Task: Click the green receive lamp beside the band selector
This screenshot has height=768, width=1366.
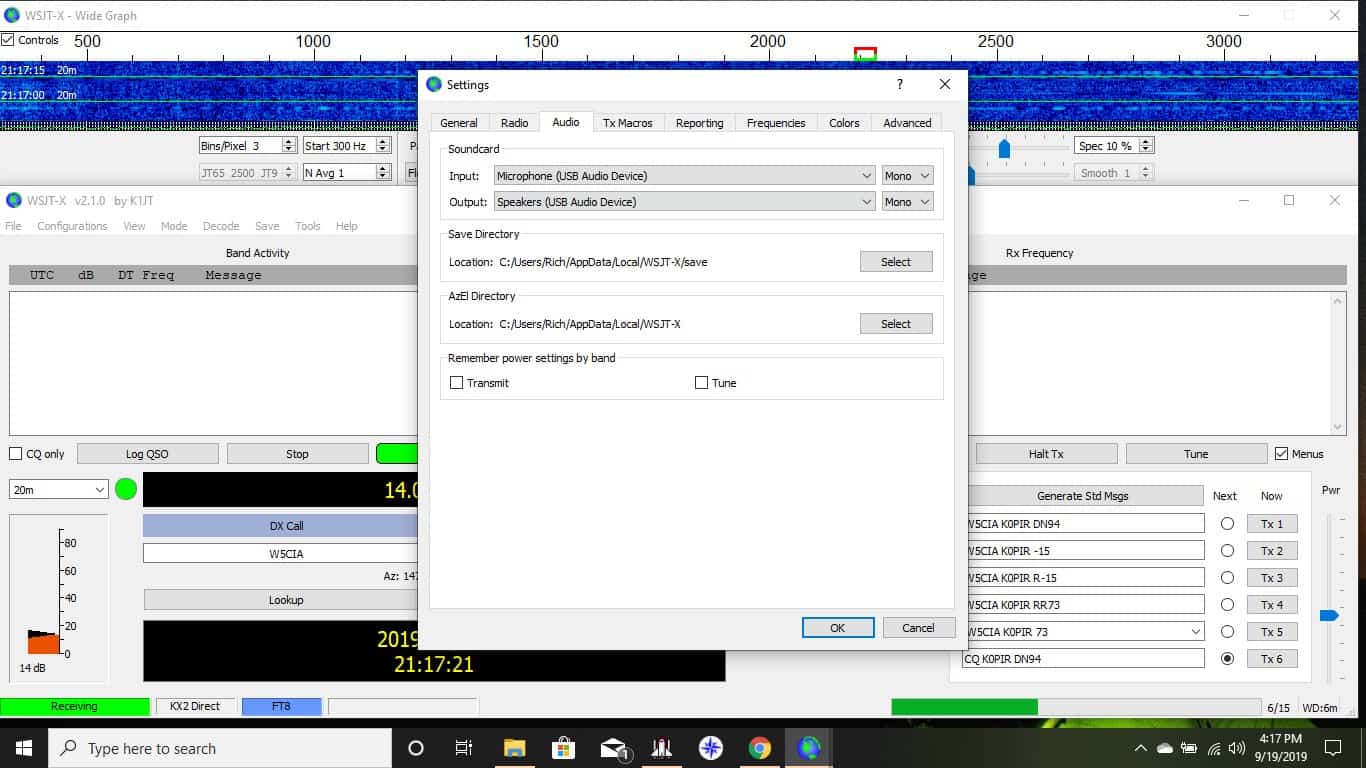Action: [125, 489]
